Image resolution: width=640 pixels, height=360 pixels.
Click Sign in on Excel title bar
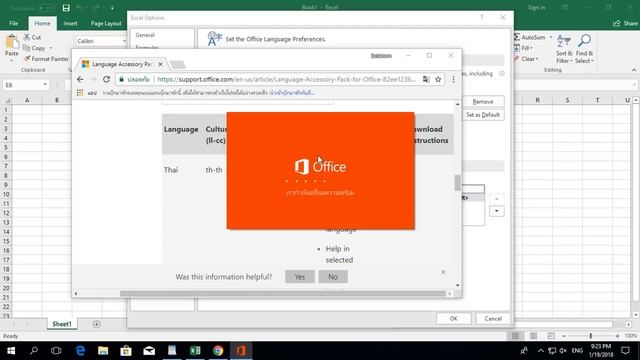pyautogui.click(x=536, y=8)
